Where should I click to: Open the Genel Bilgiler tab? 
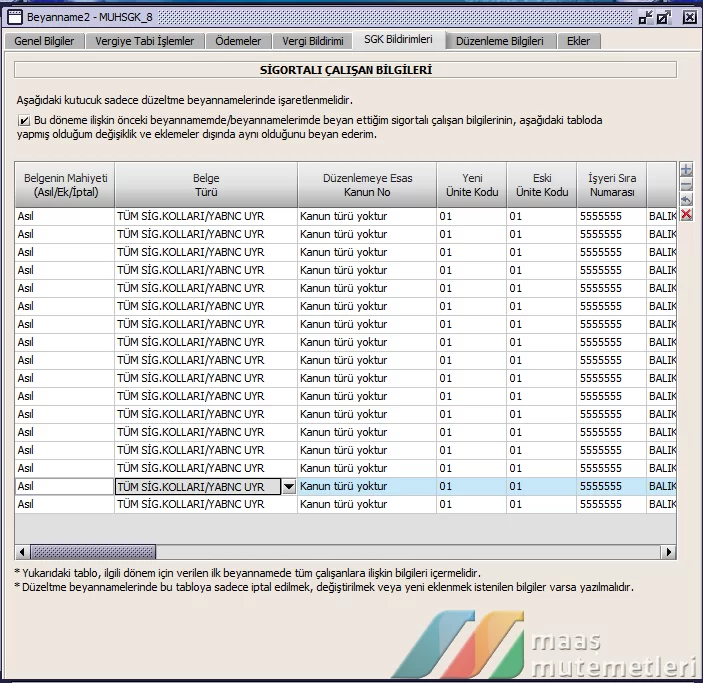tap(44, 41)
